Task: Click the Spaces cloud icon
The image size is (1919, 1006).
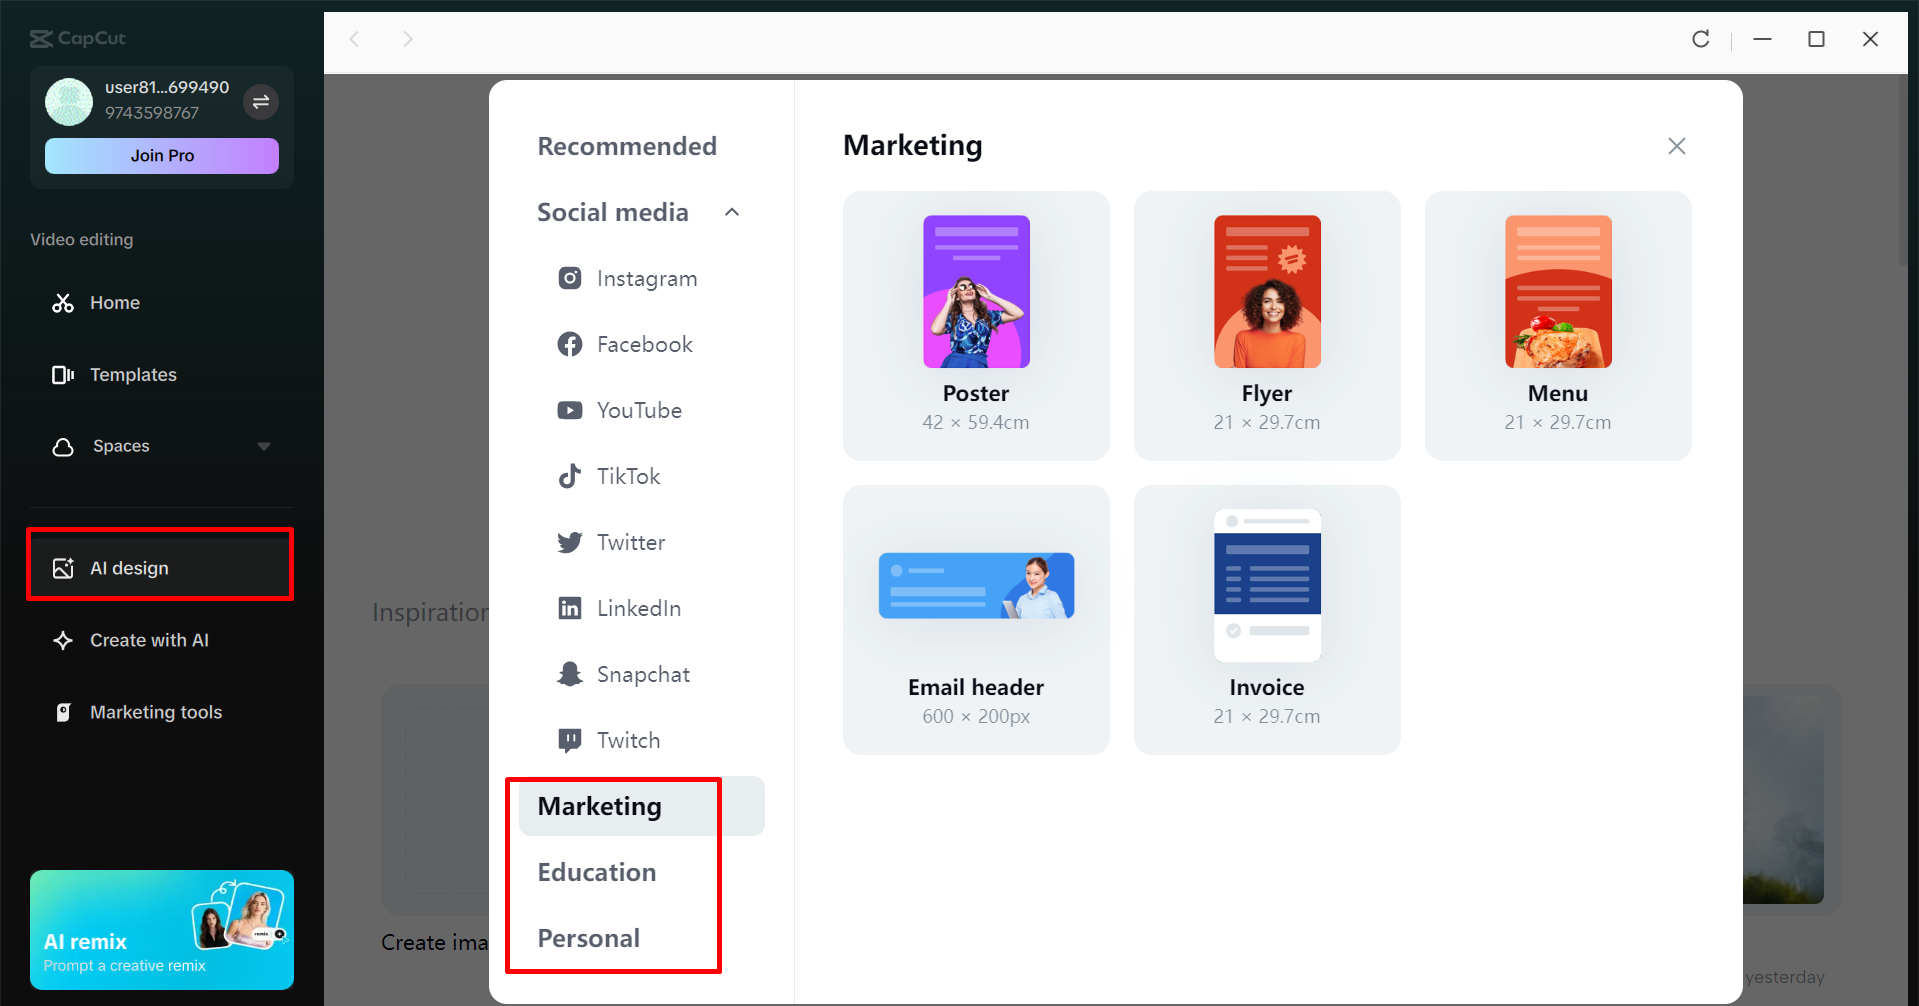Action: click(x=63, y=447)
